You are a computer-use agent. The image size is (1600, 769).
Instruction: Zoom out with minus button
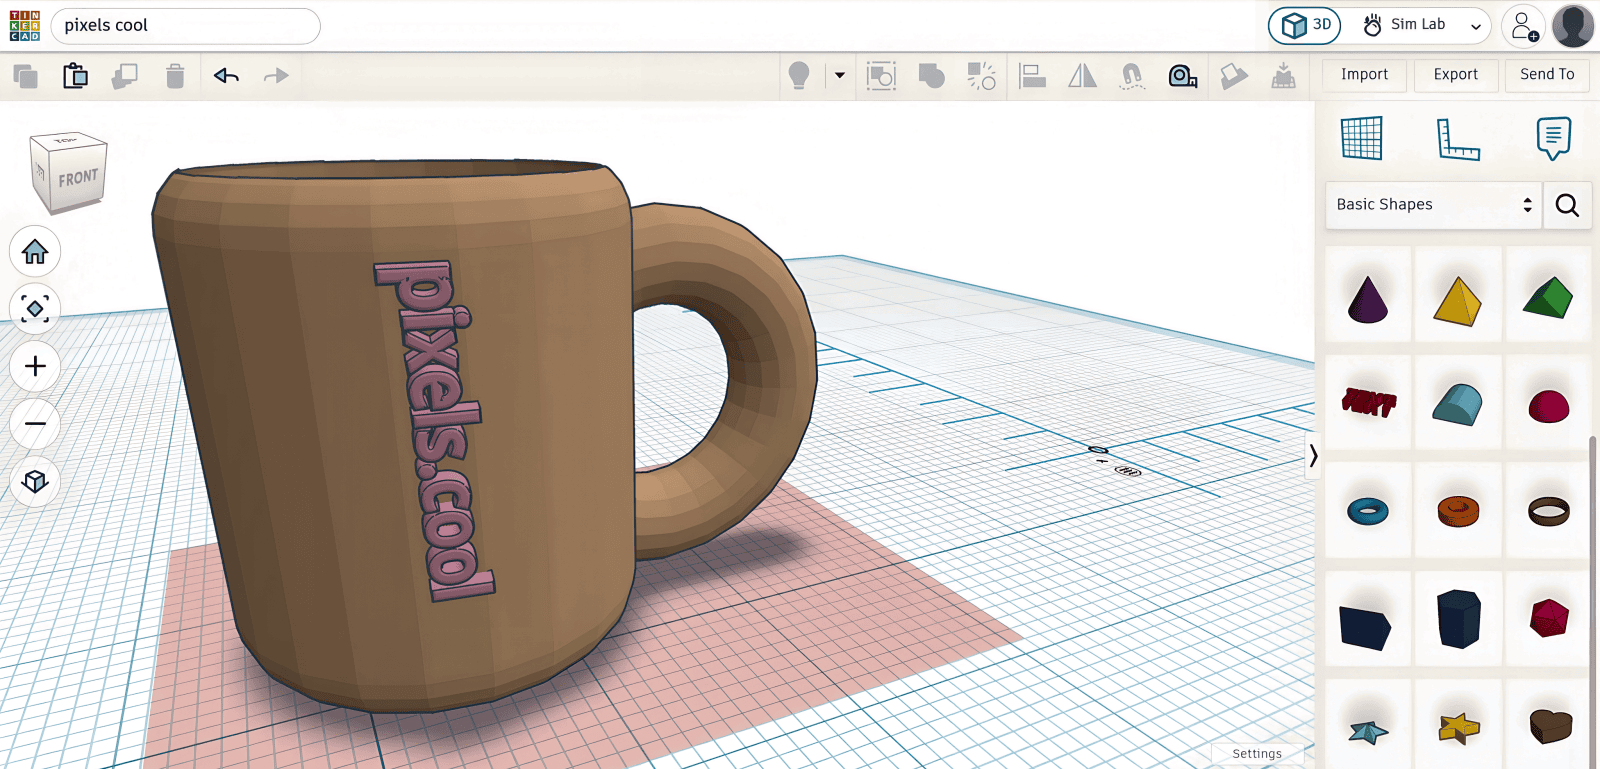[x=35, y=424]
